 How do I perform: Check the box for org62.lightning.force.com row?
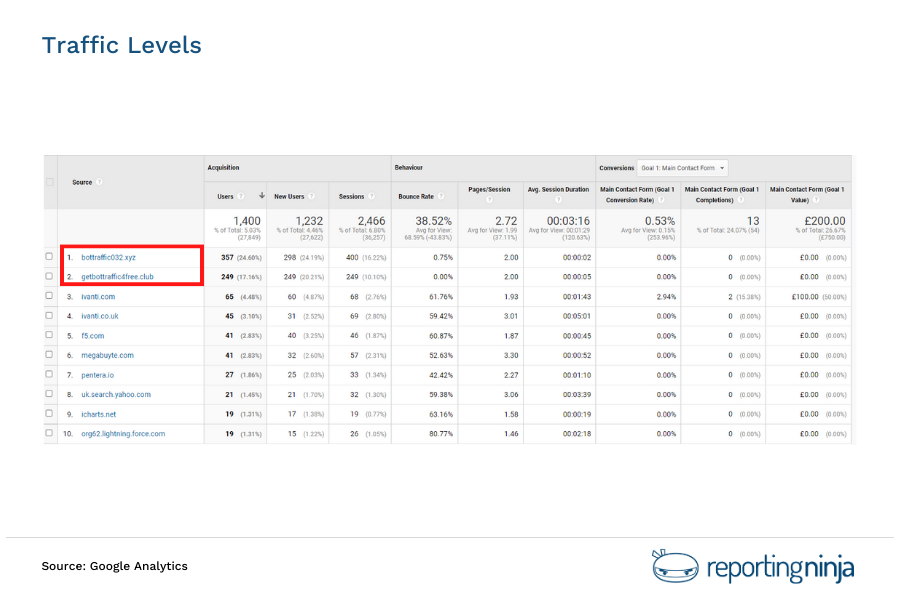(49, 433)
